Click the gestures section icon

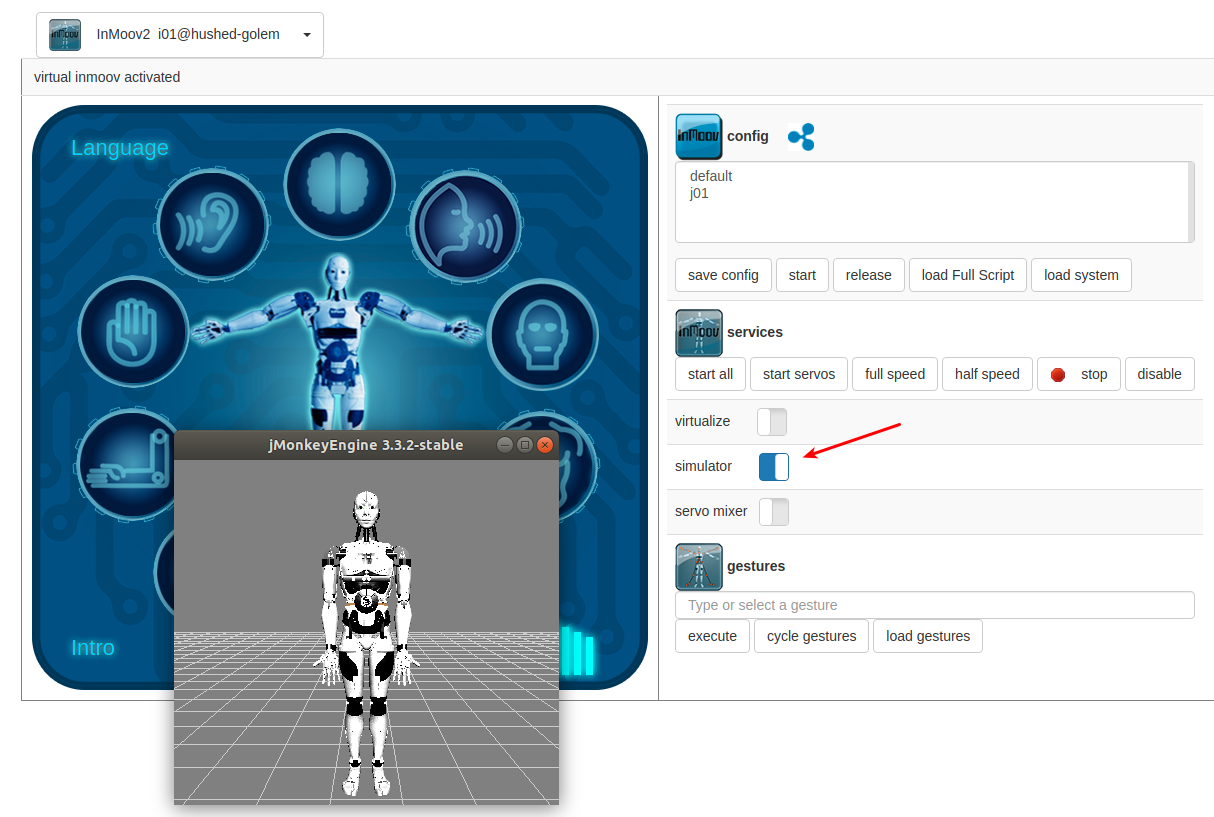699,567
